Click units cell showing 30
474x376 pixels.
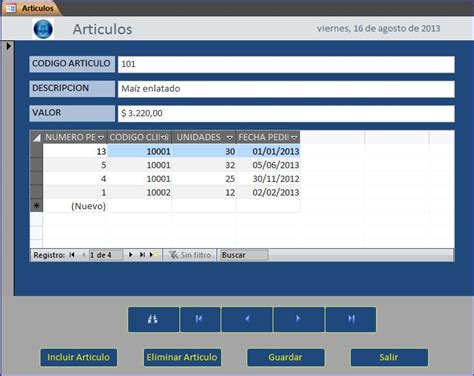click(204, 151)
